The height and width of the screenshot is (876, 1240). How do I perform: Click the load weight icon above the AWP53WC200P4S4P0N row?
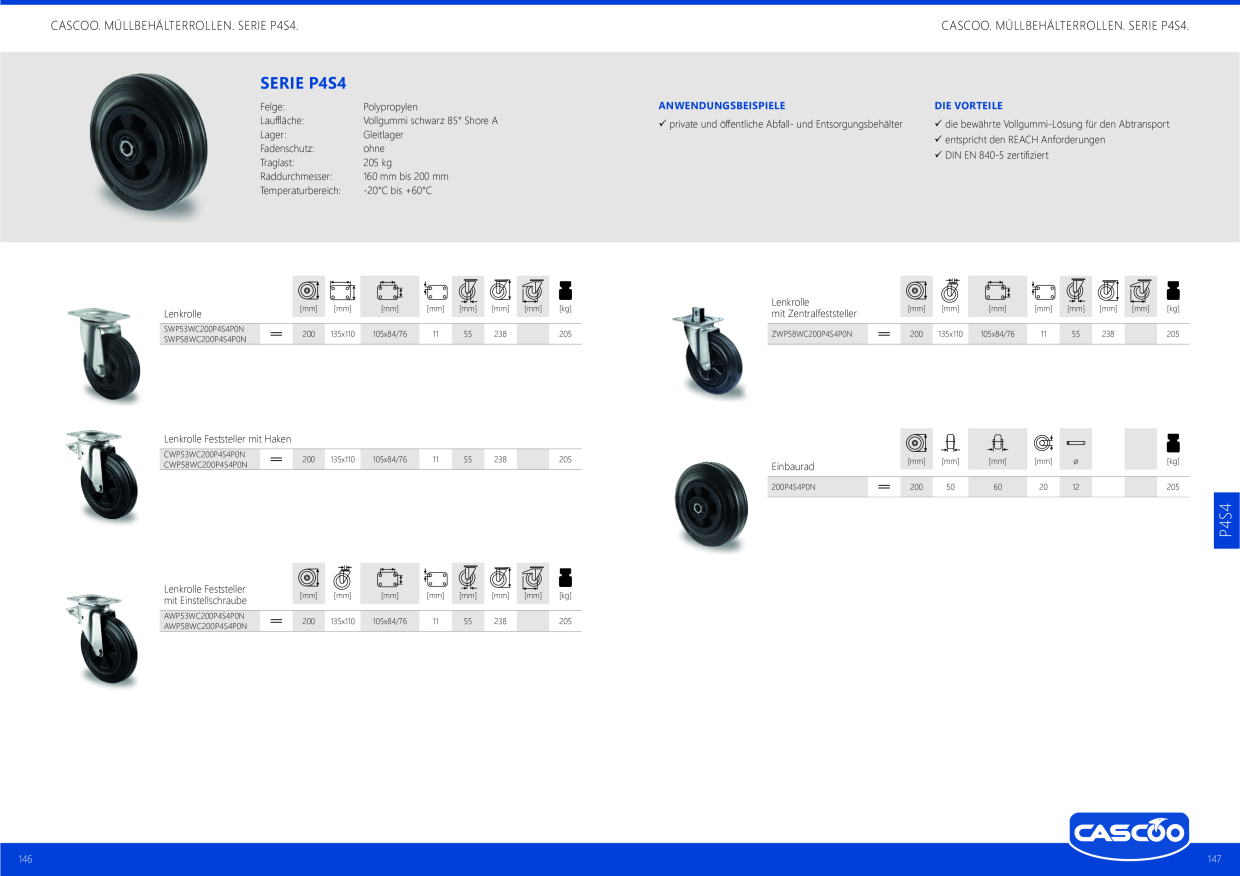(x=565, y=578)
